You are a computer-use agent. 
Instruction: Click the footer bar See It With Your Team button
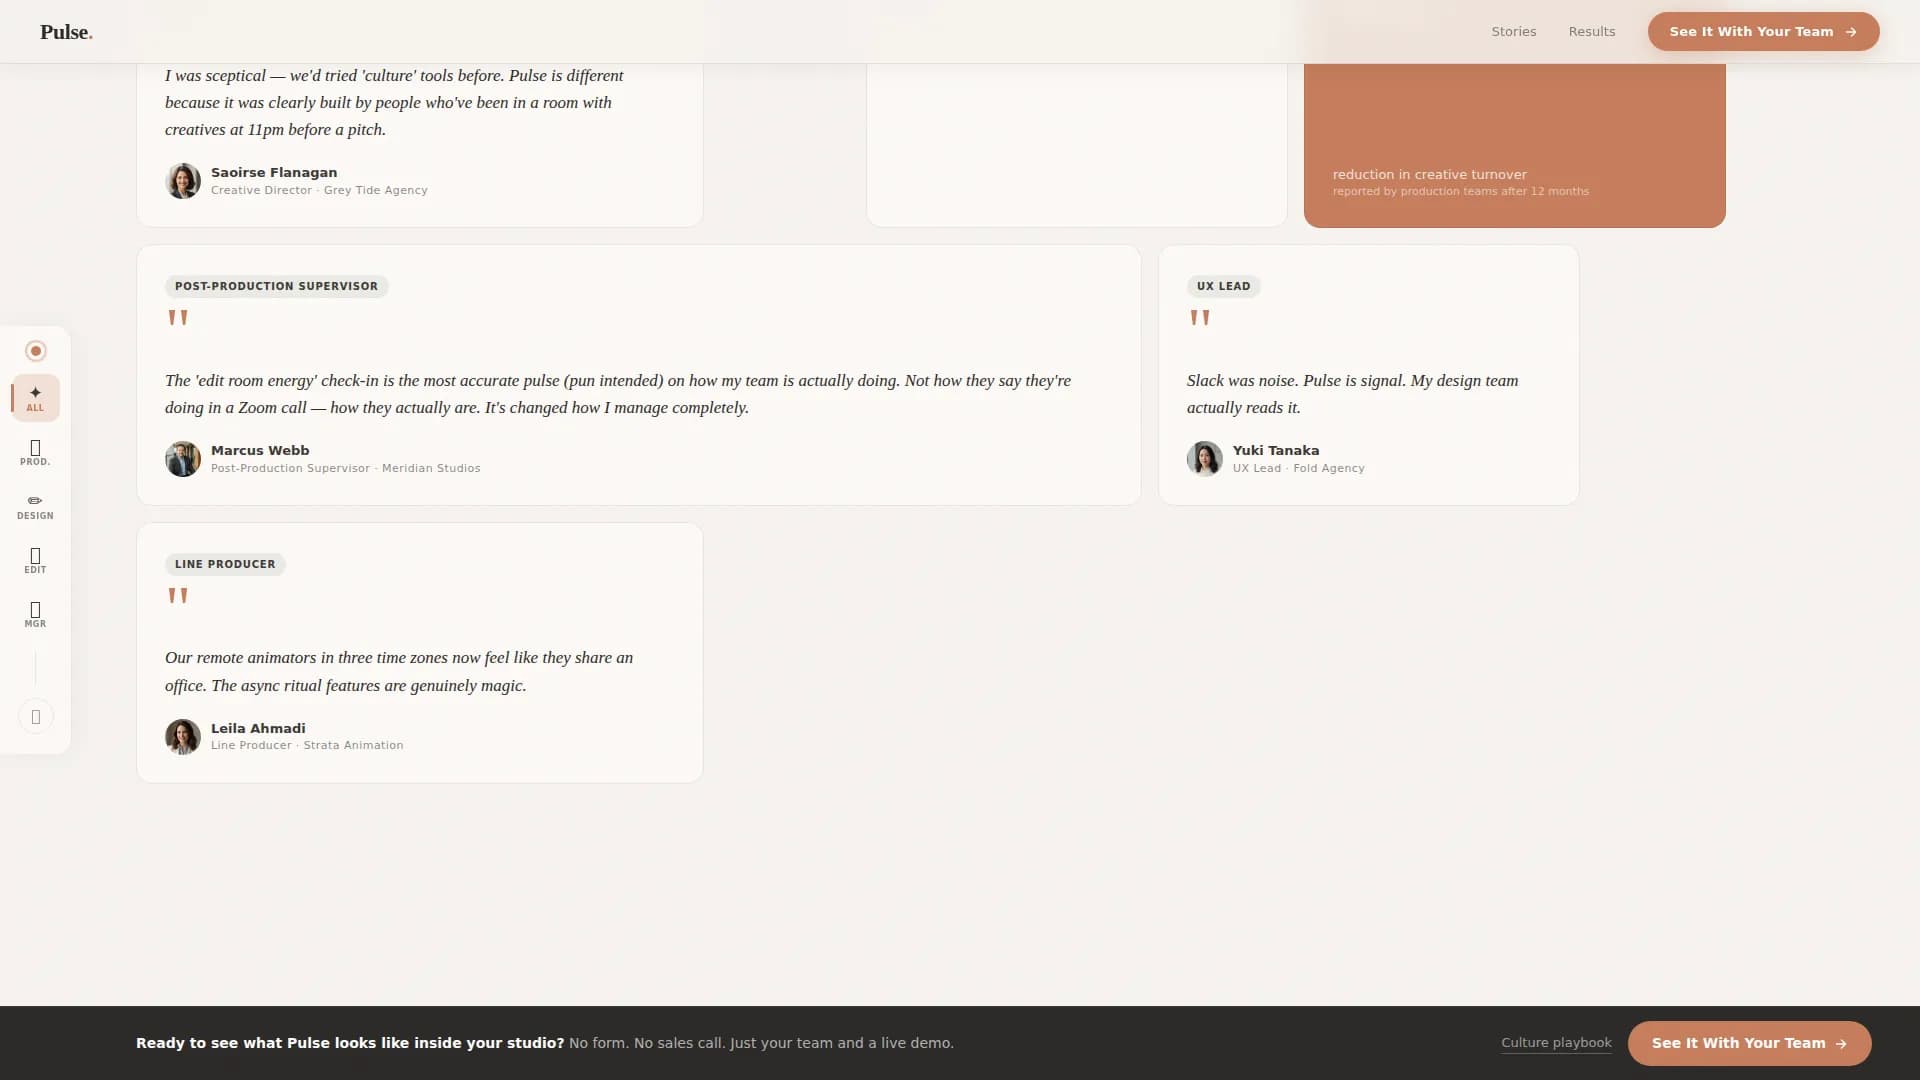pos(1749,1043)
